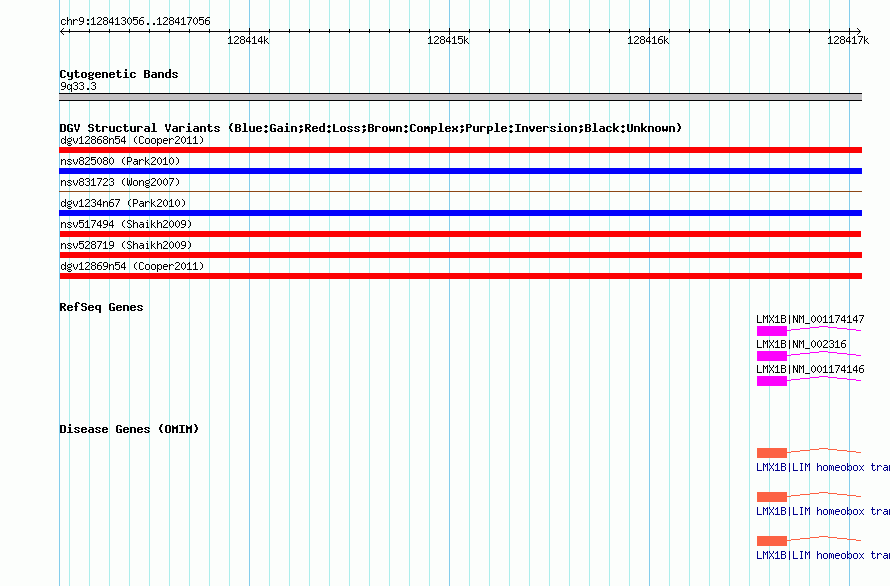The image size is (890, 586).
Task: Click the 128417k ruler tick label
Action: click(848, 40)
